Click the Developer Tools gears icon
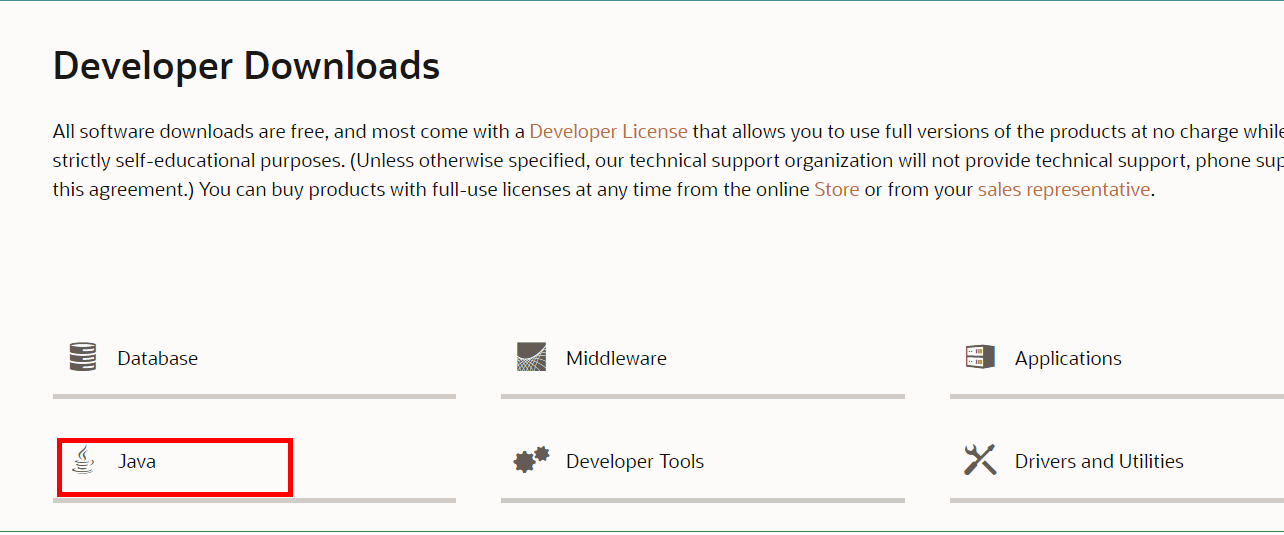The image size is (1284, 535). coord(532,460)
